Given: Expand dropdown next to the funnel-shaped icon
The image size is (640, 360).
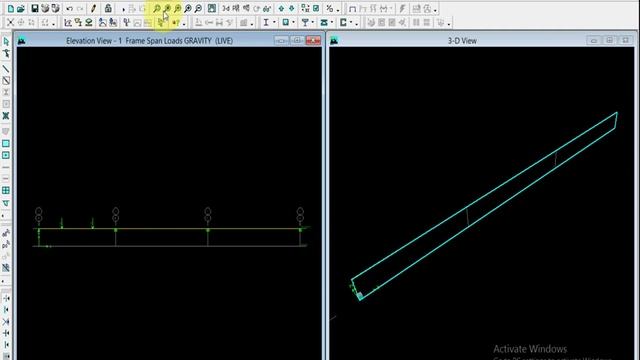Looking at the screenshot, I should pos(313,22).
